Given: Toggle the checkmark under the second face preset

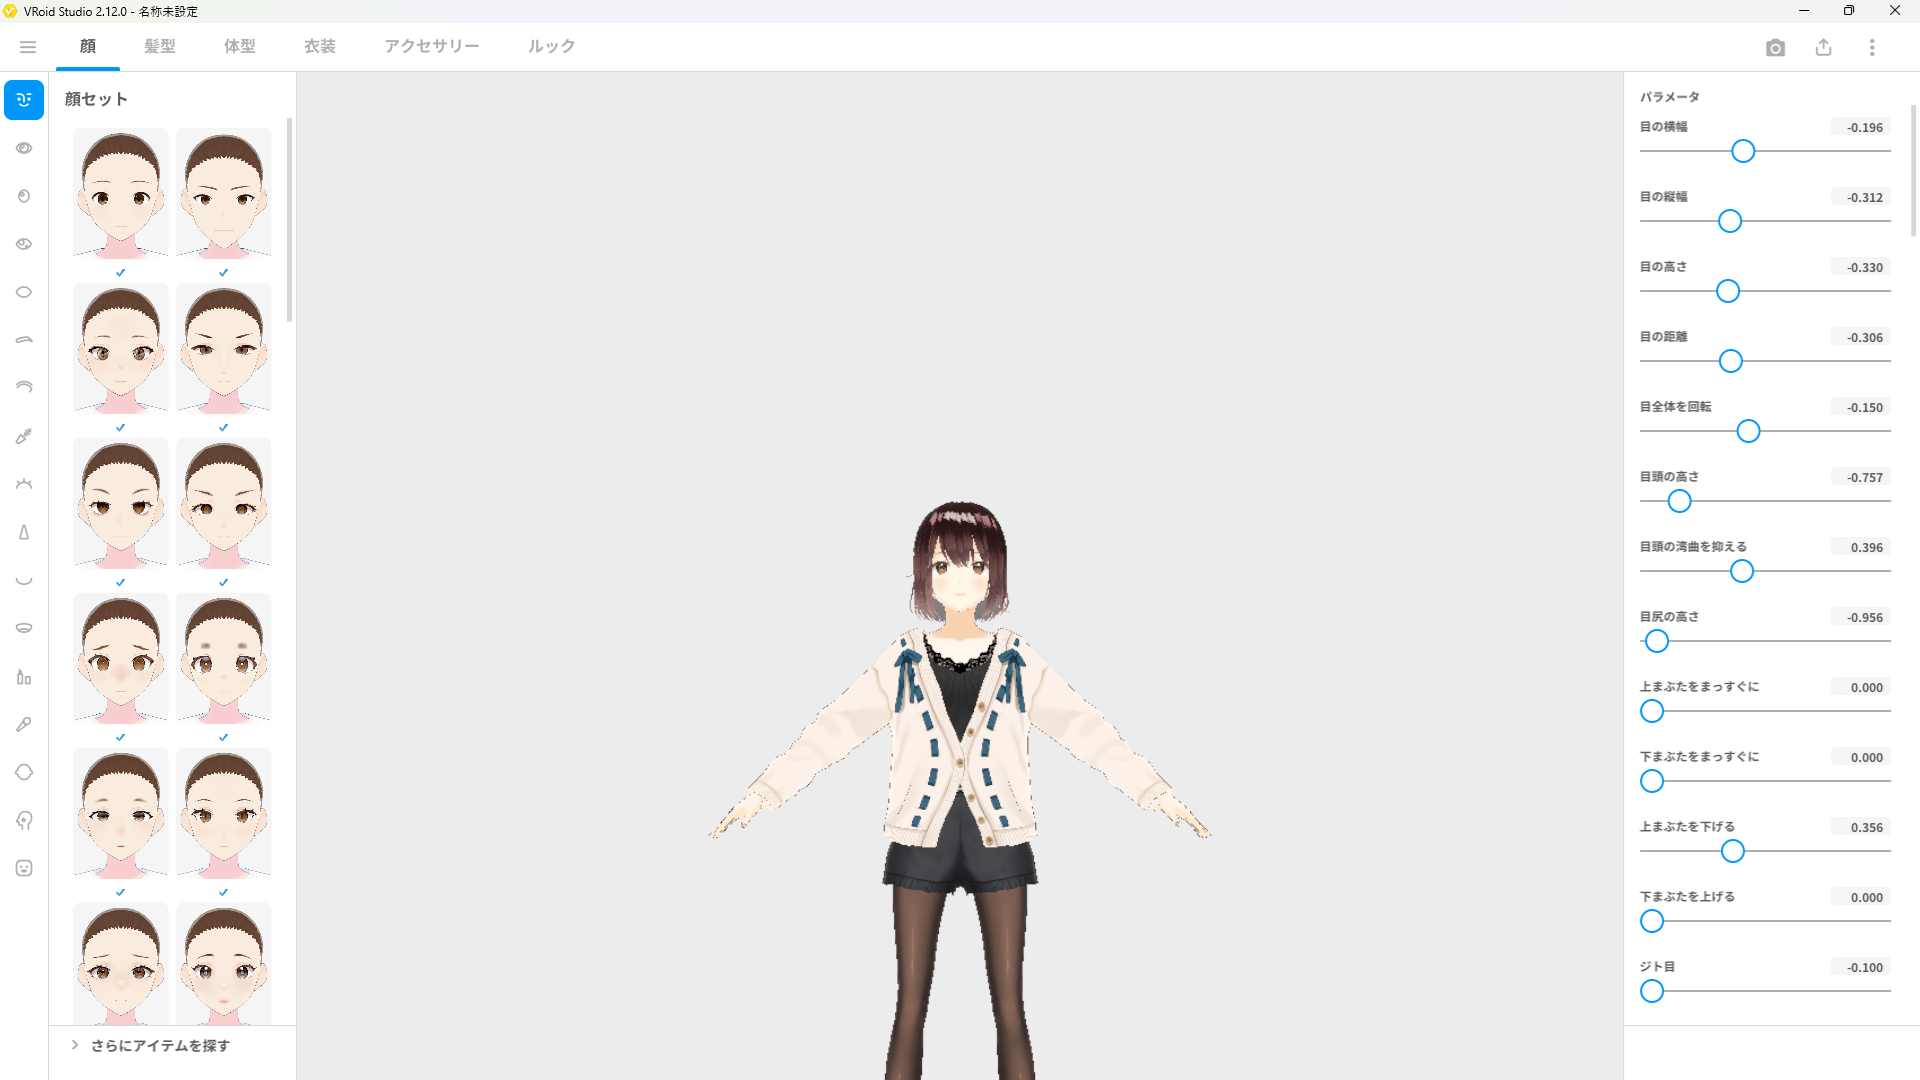Looking at the screenshot, I should click(x=222, y=272).
